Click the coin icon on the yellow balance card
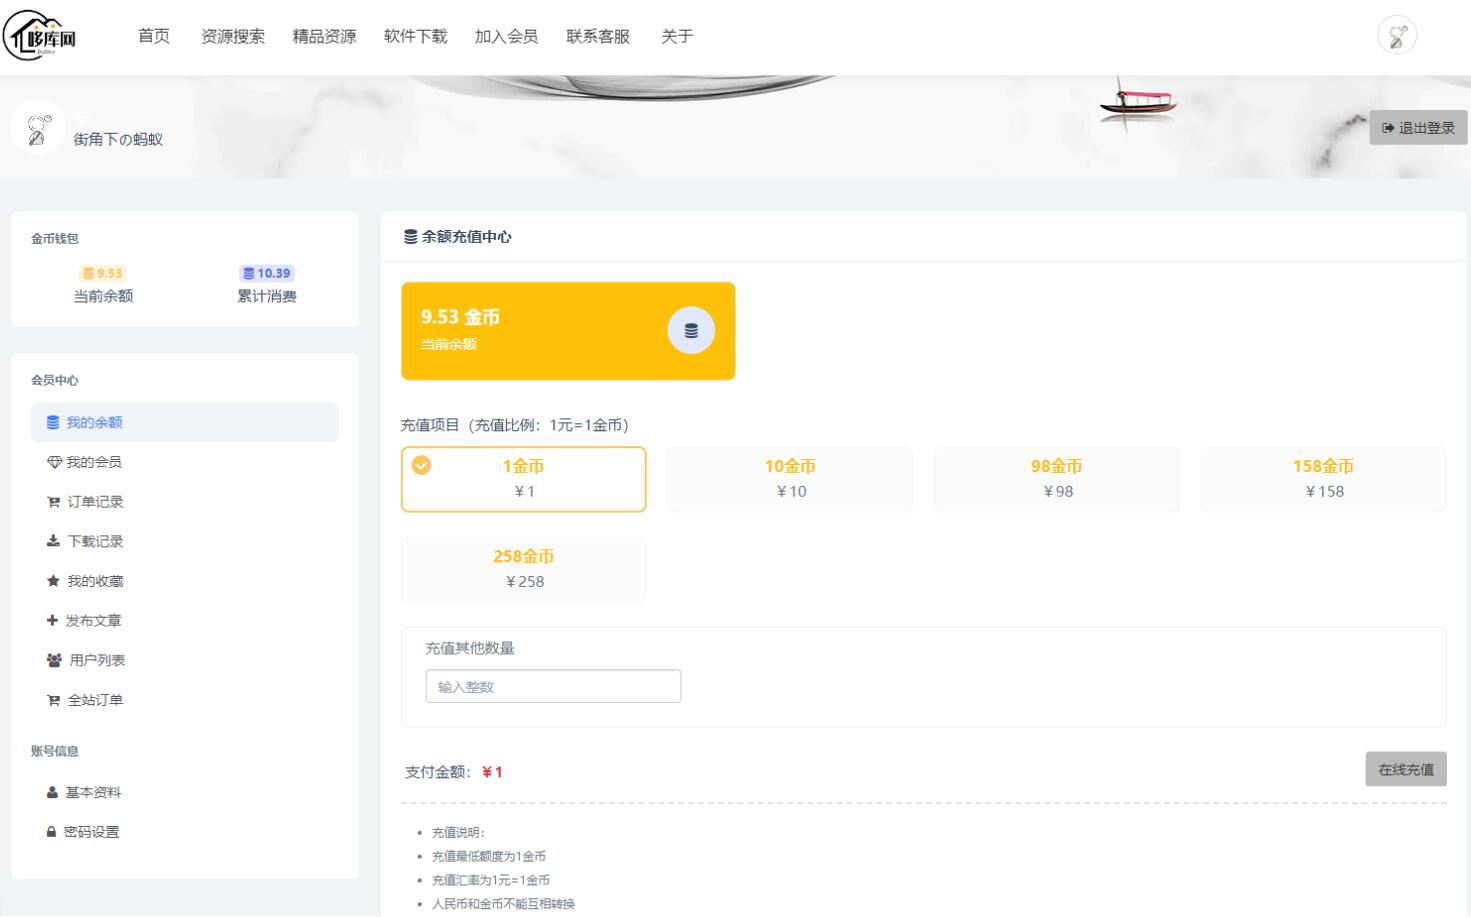 (x=691, y=330)
